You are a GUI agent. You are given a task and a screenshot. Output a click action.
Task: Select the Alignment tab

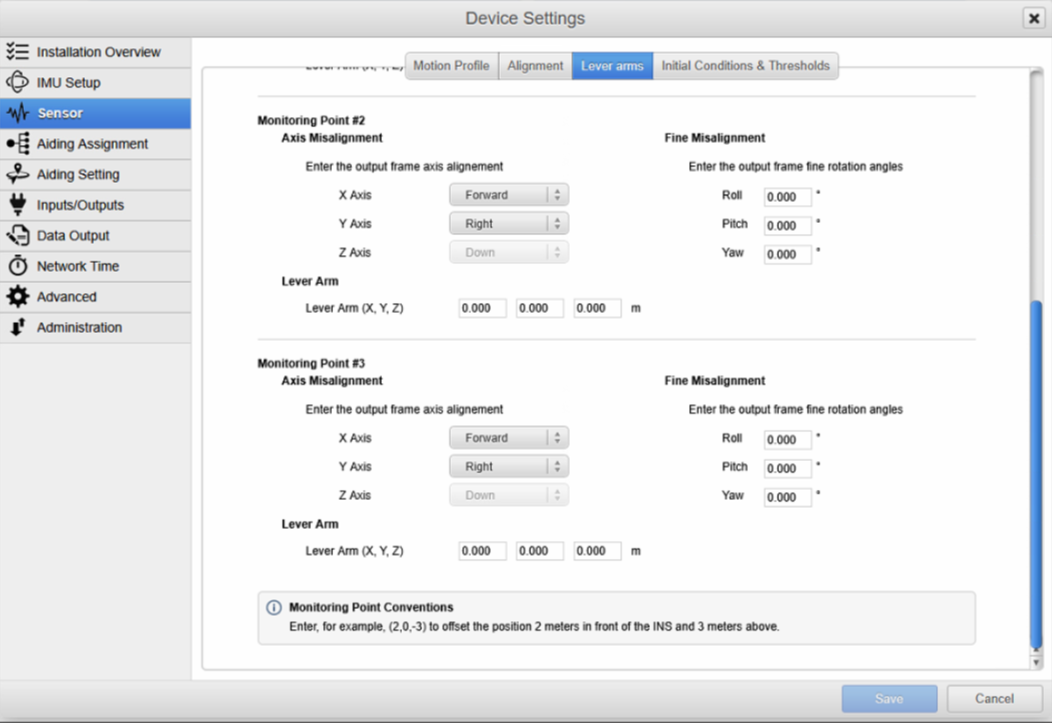(x=535, y=66)
